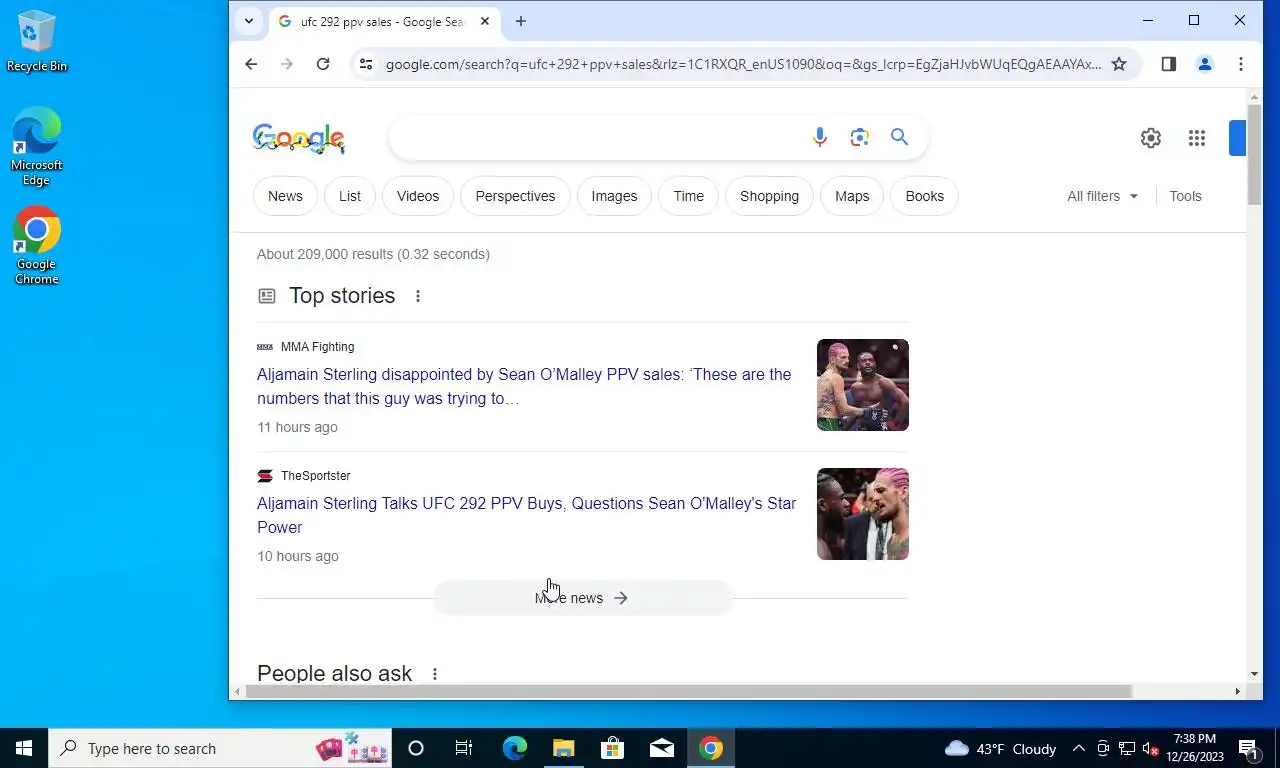1280x768 pixels.
Task: Click the taskbar search box
Action: point(220,748)
